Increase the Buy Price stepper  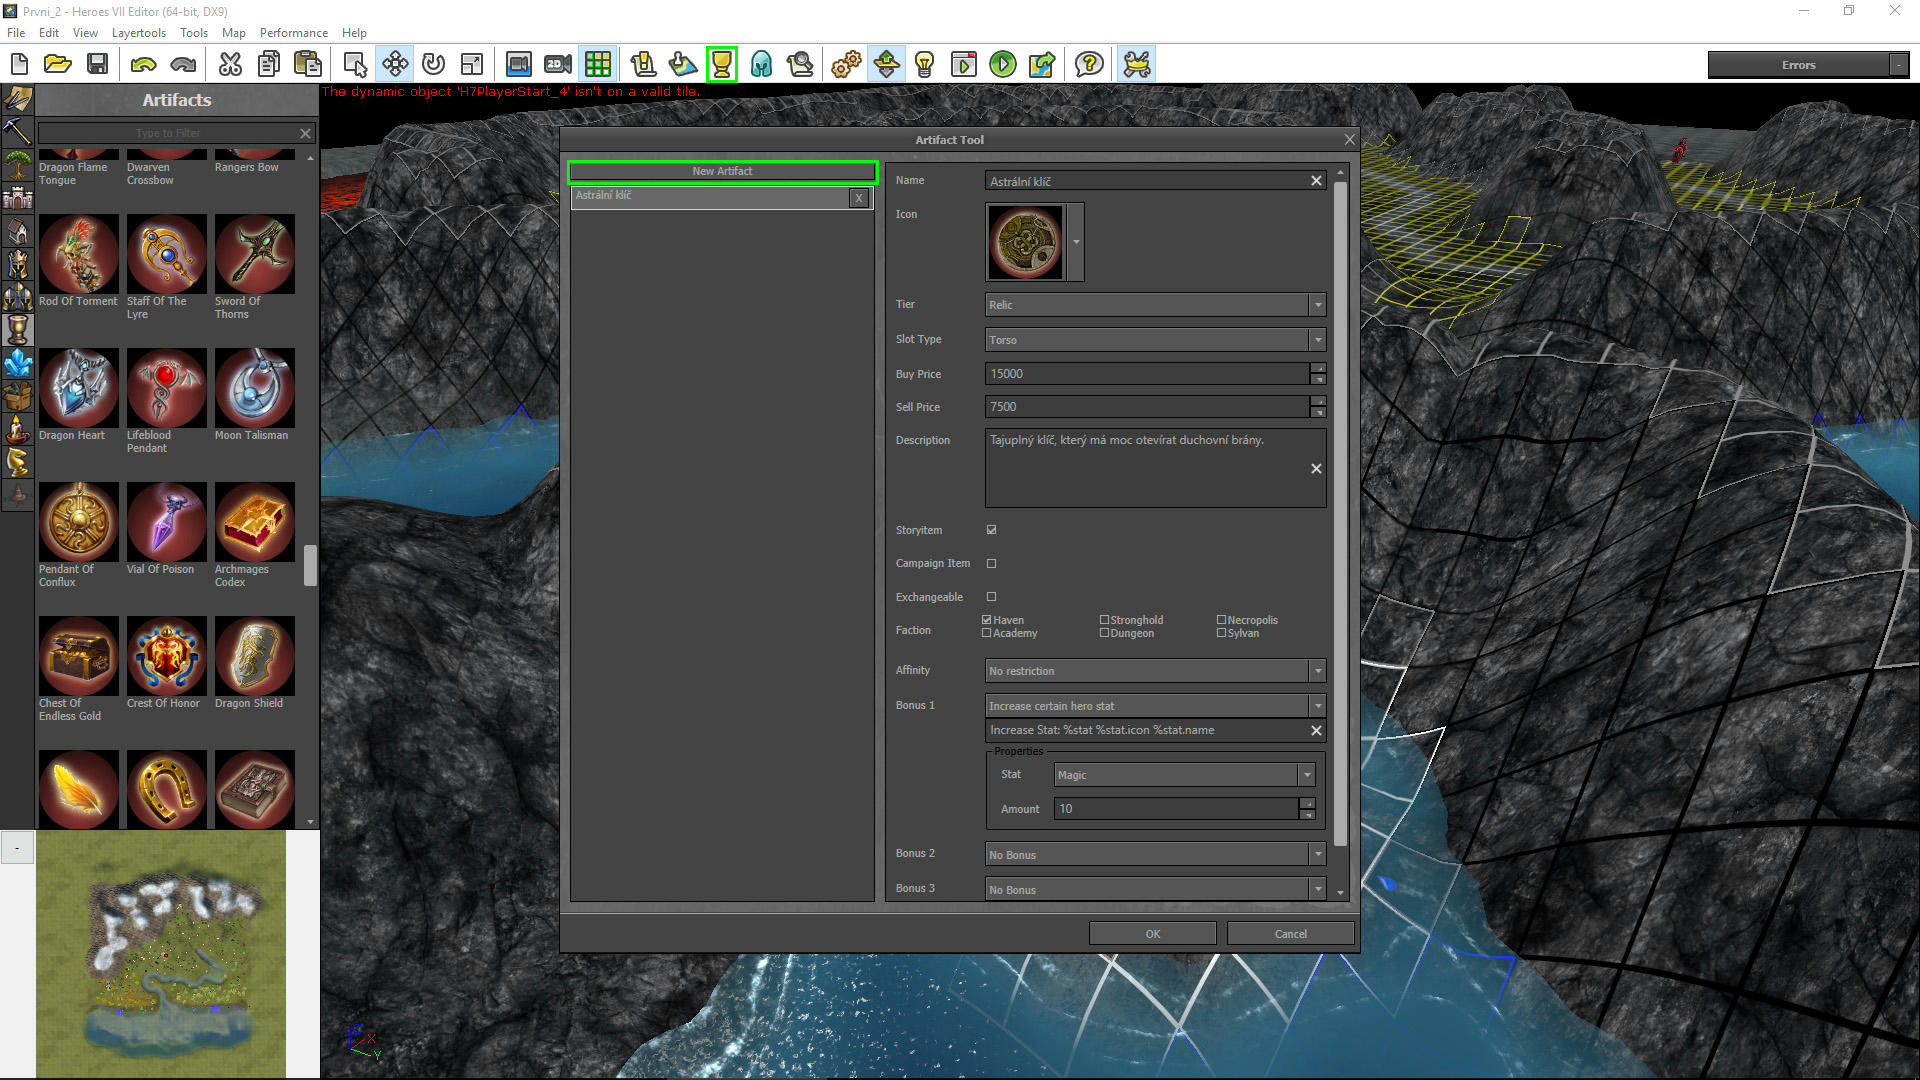(x=1318, y=369)
